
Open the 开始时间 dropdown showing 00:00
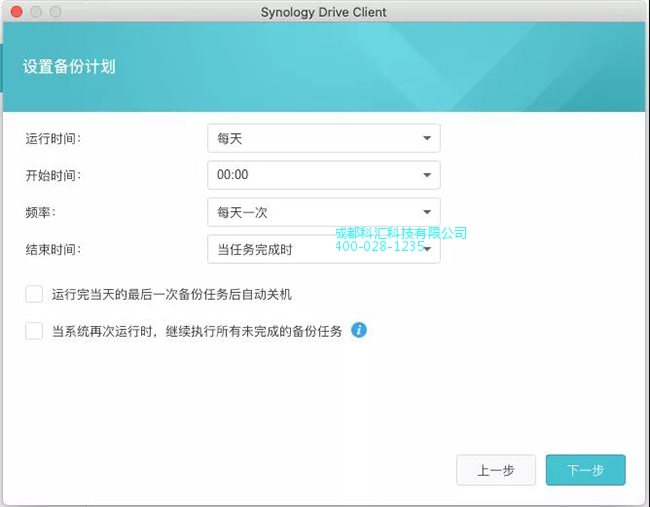324,175
